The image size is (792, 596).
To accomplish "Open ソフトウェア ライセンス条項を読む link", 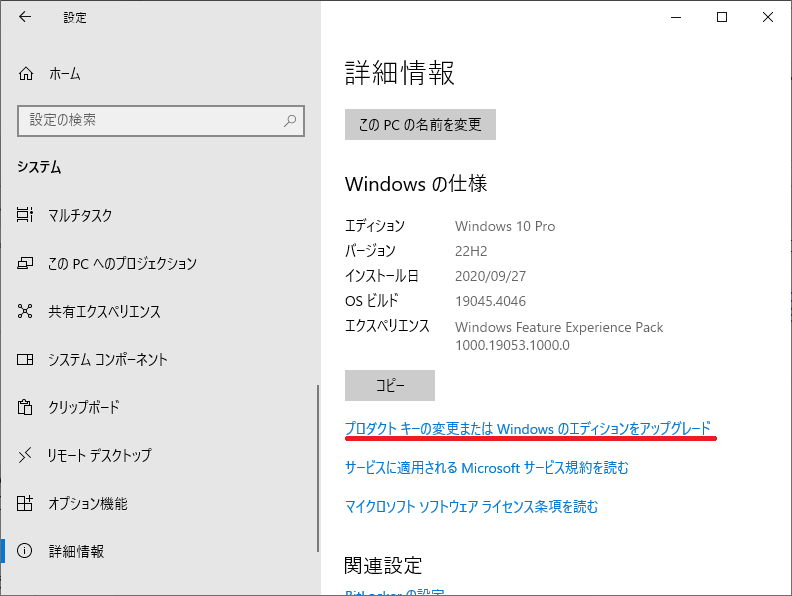I will 471,506.
